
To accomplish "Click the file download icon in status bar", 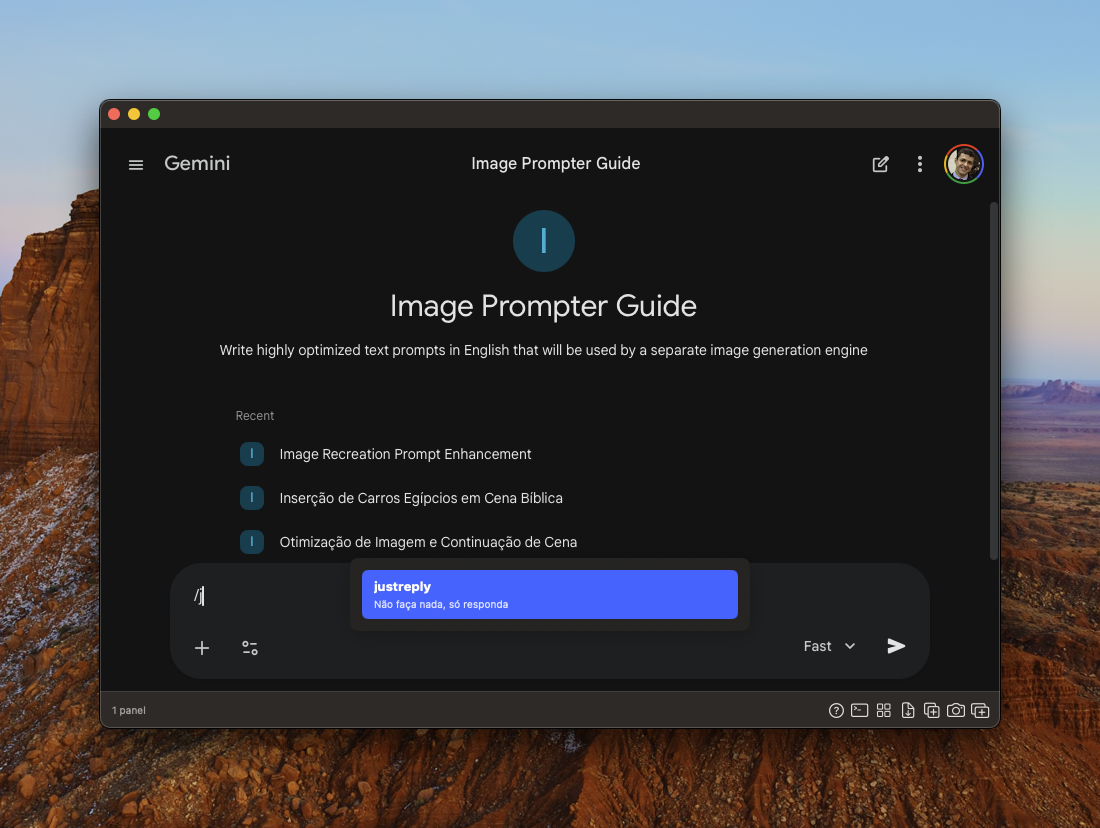I will [x=907, y=710].
